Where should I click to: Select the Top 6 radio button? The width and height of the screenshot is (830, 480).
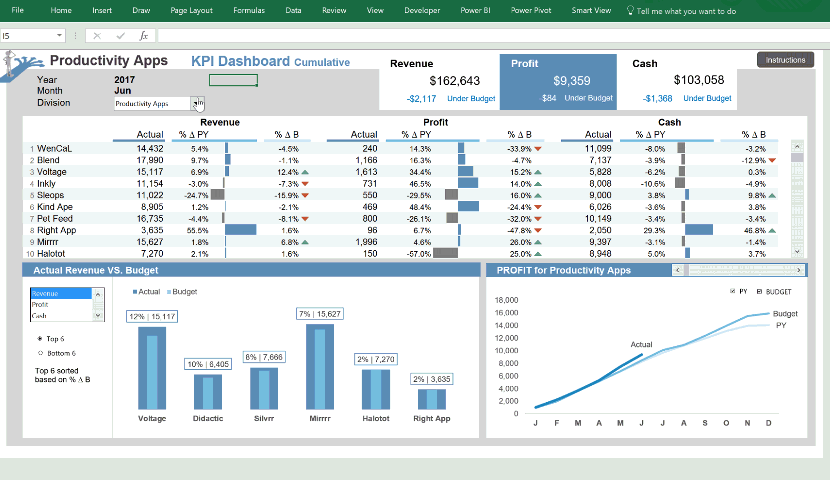(38, 339)
